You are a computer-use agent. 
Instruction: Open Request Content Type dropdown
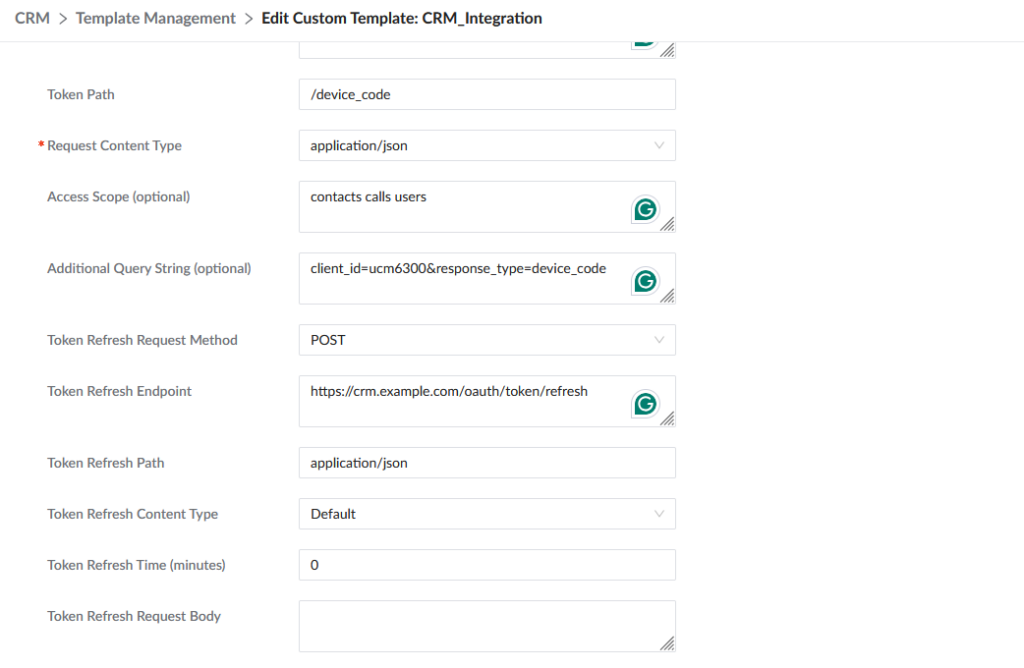(487, 146)
